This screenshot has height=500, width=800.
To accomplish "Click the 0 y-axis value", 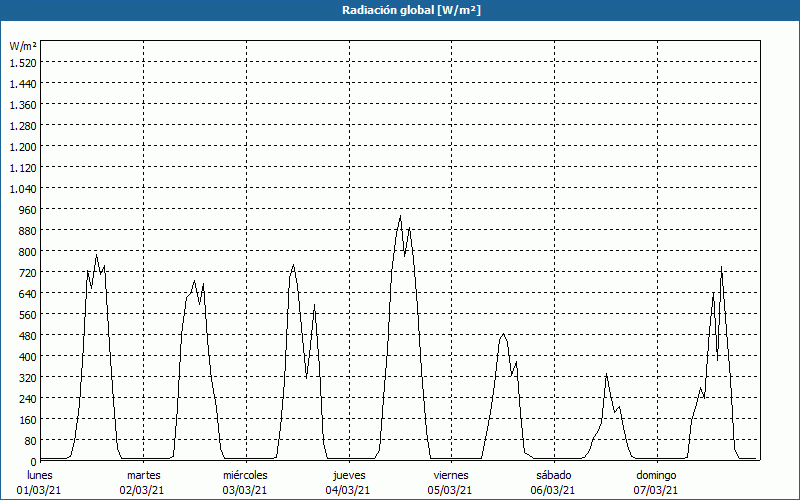I will click(34, 462).
